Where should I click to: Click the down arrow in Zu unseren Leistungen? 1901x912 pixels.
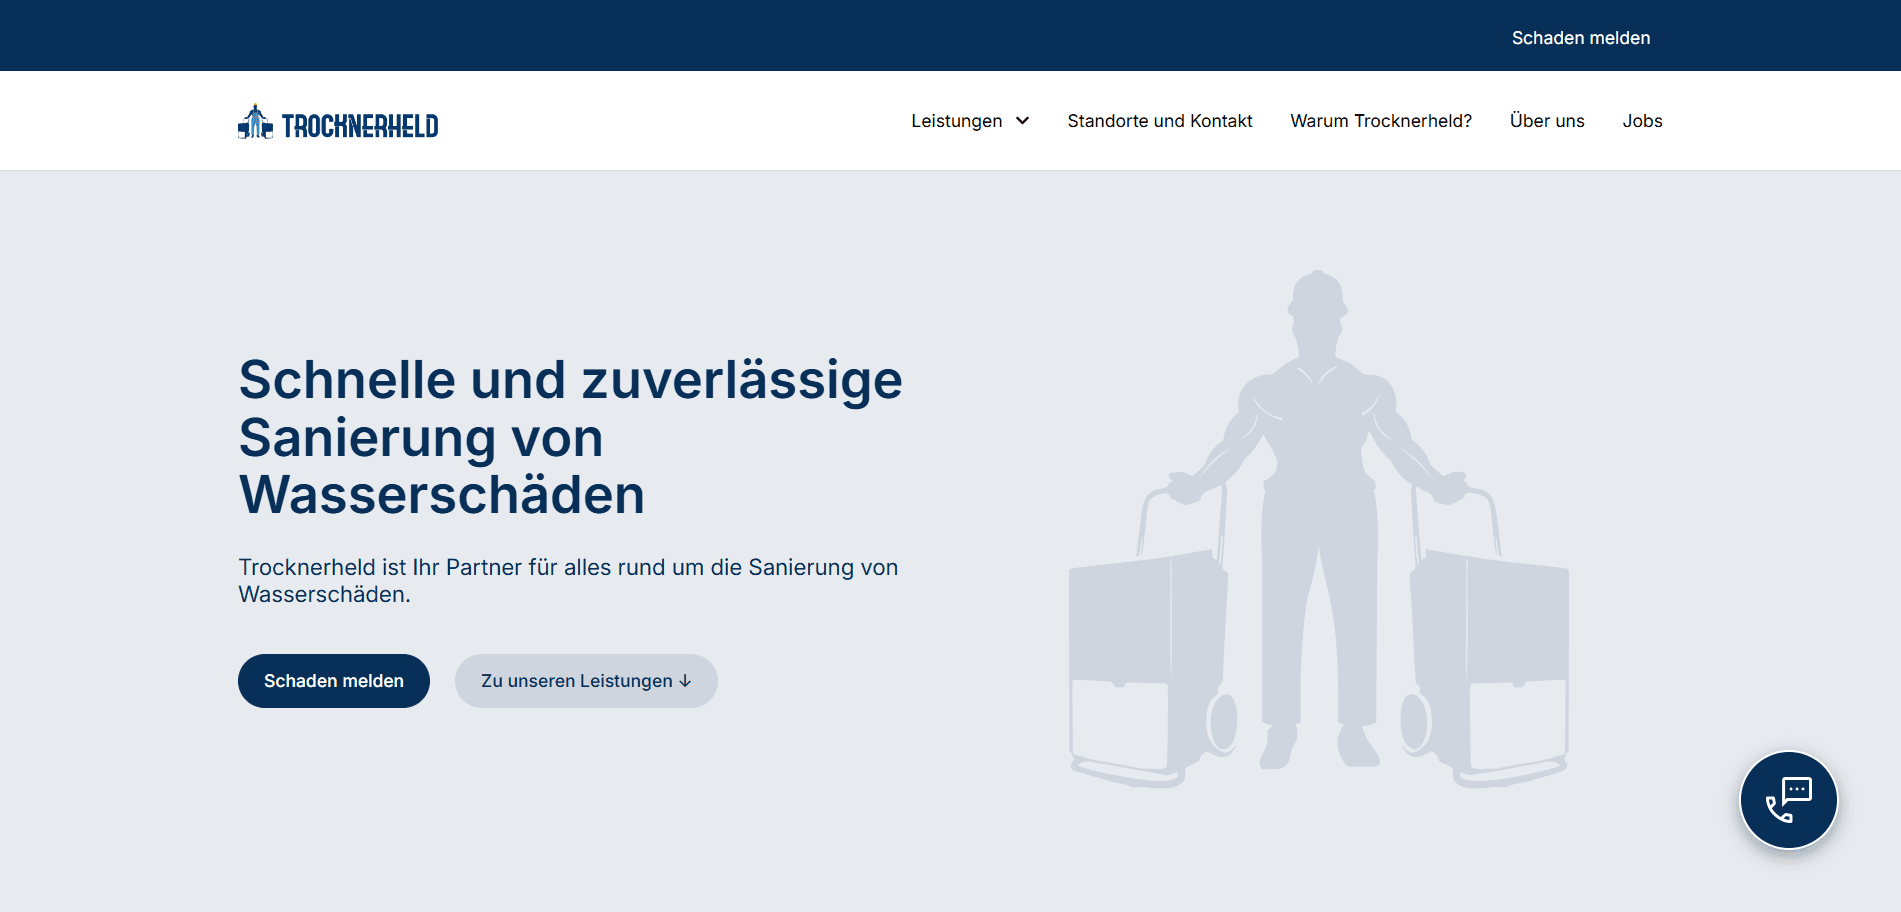pyautogui.click(x=685, y=681)
